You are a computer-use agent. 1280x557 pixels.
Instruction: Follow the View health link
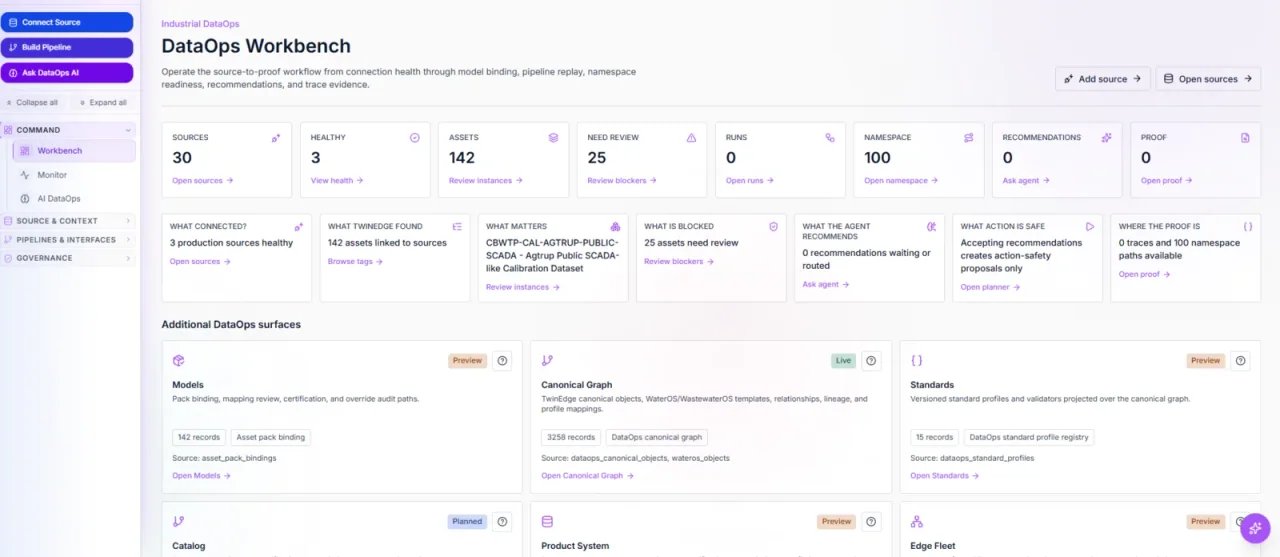337,181
